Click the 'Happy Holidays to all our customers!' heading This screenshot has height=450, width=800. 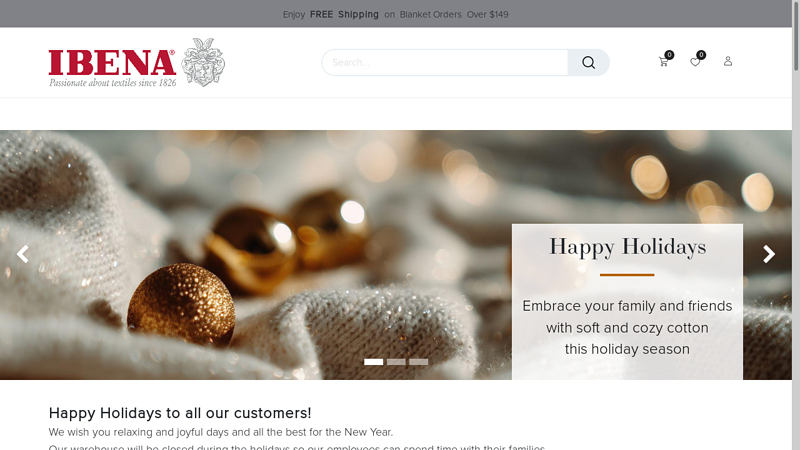[x=180, y=413]
